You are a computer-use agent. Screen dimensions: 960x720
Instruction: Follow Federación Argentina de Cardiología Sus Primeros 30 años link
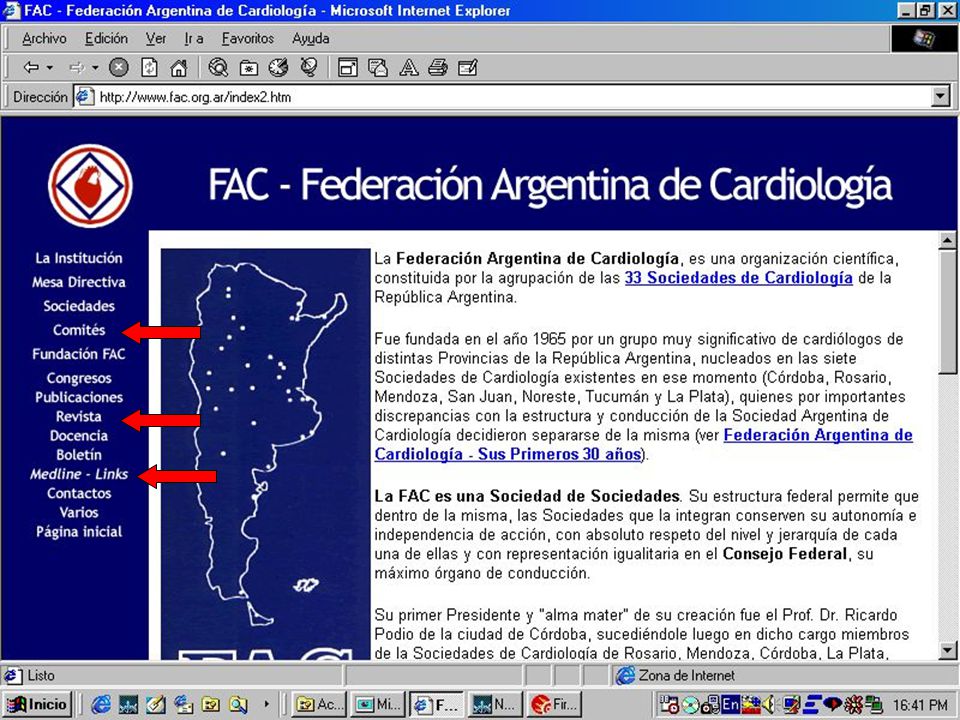pos(643,444)
